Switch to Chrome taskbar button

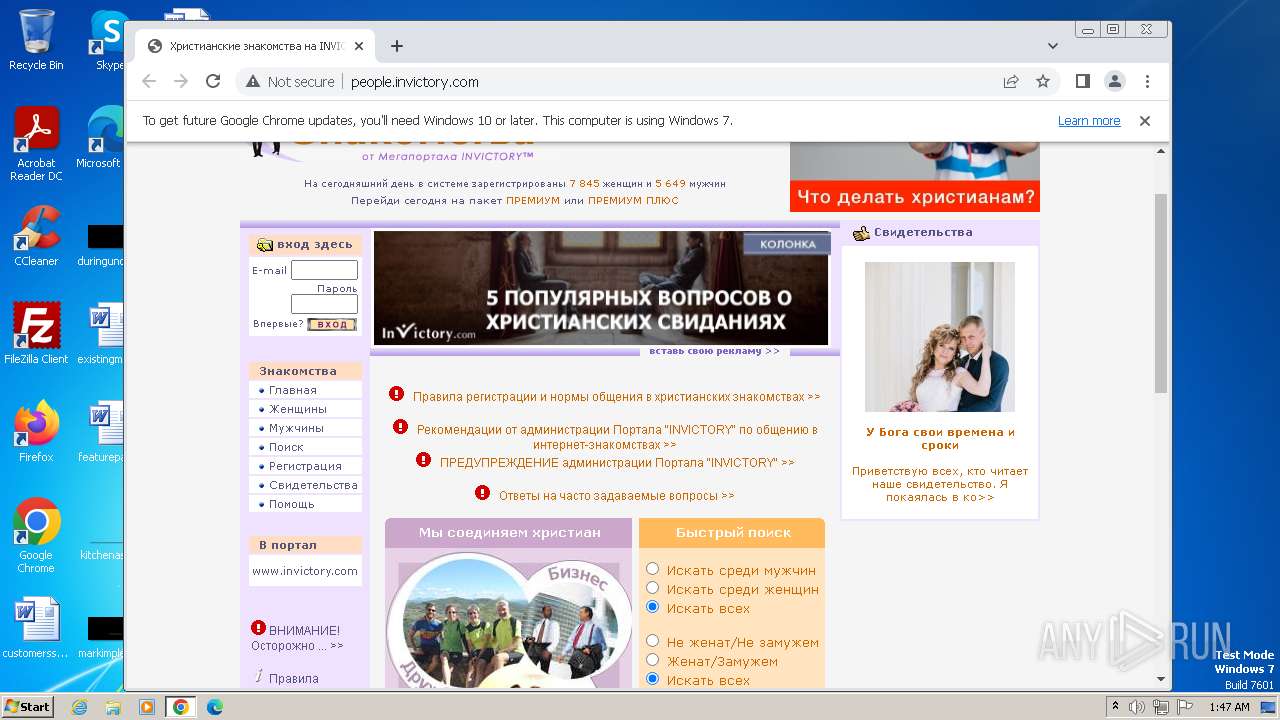180,707
